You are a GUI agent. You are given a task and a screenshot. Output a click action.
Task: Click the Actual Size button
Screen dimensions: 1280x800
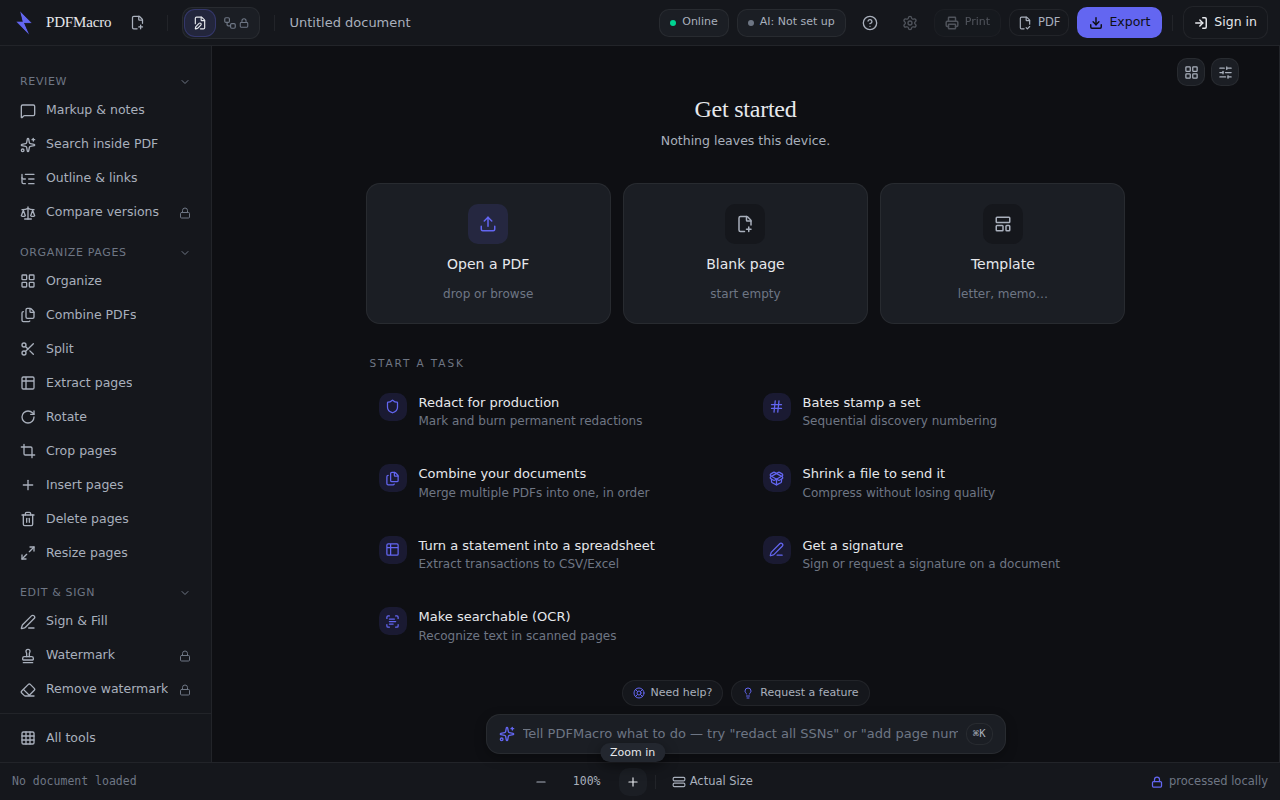(x=712, y=781)
